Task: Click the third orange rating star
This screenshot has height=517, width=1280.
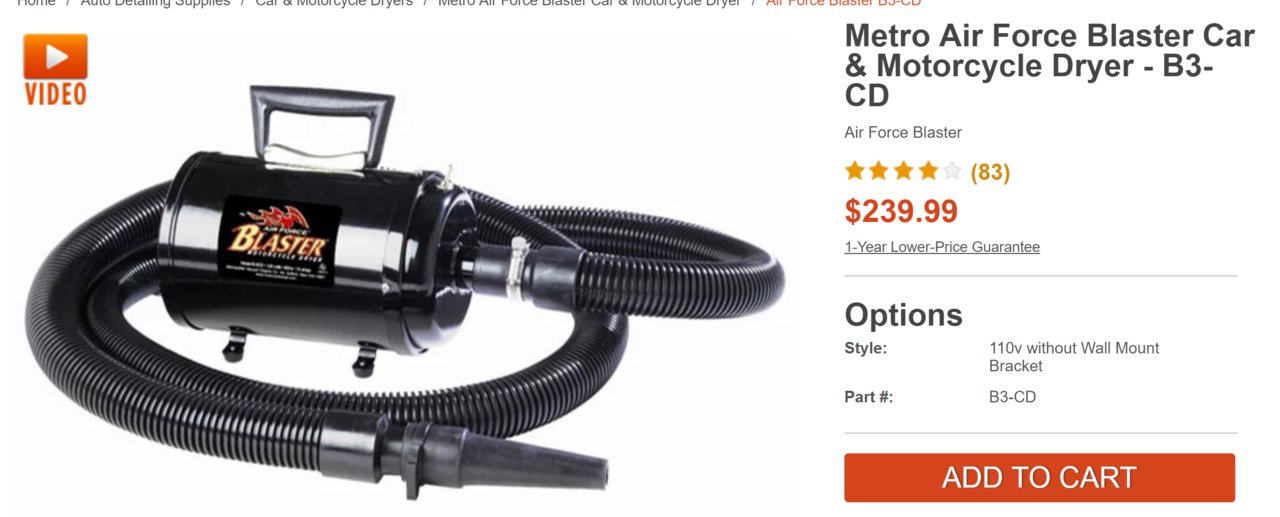Action: click(x=903, y=171)
